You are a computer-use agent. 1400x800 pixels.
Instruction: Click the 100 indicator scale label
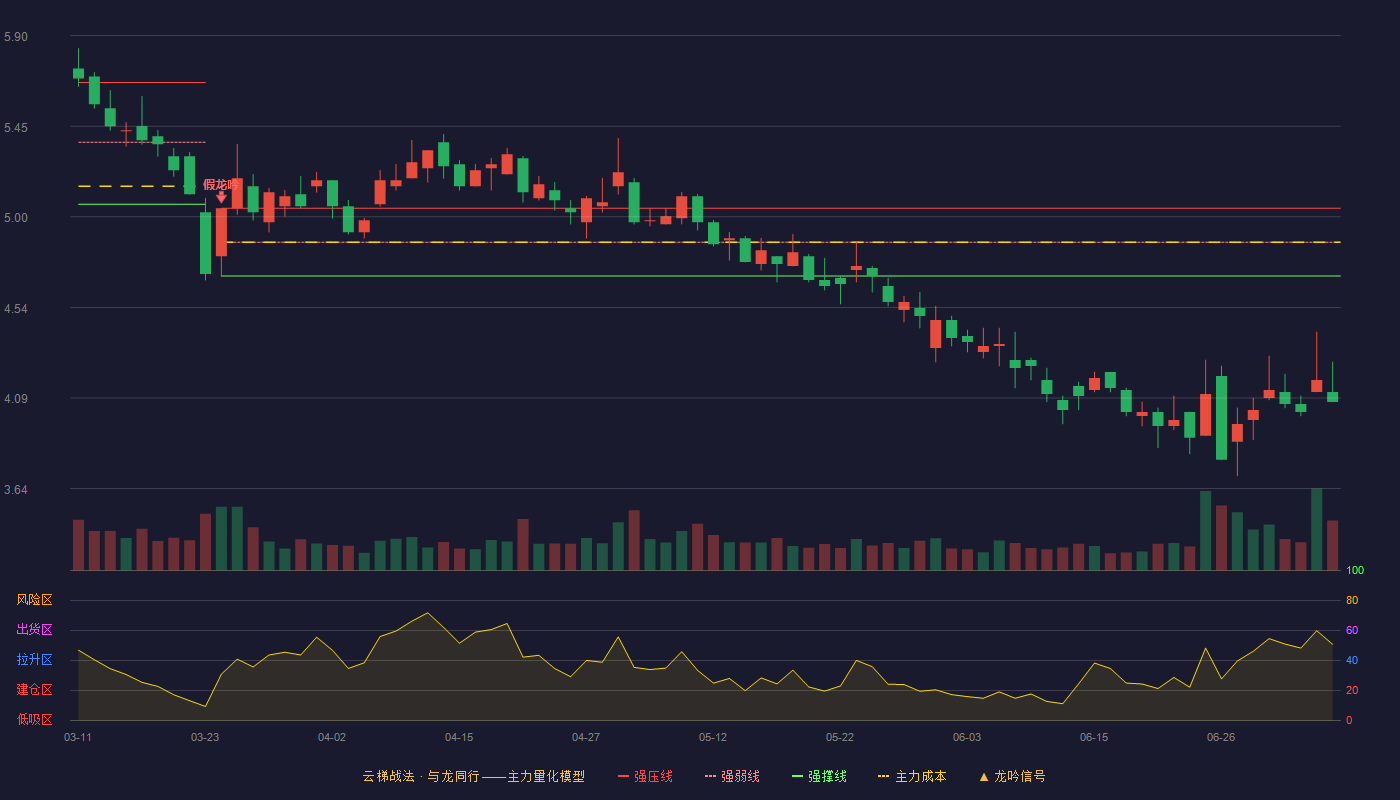(x=1355, y=571)
